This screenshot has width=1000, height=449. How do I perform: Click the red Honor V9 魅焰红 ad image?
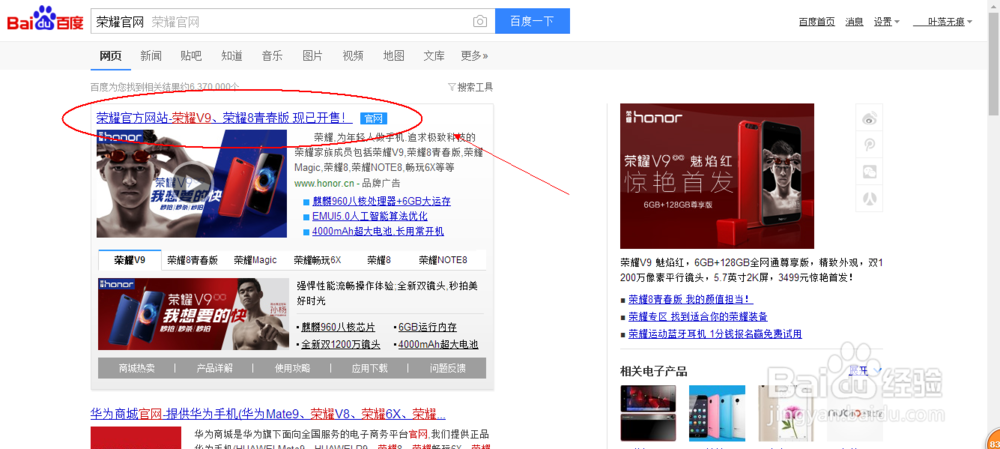pos(717,176)
